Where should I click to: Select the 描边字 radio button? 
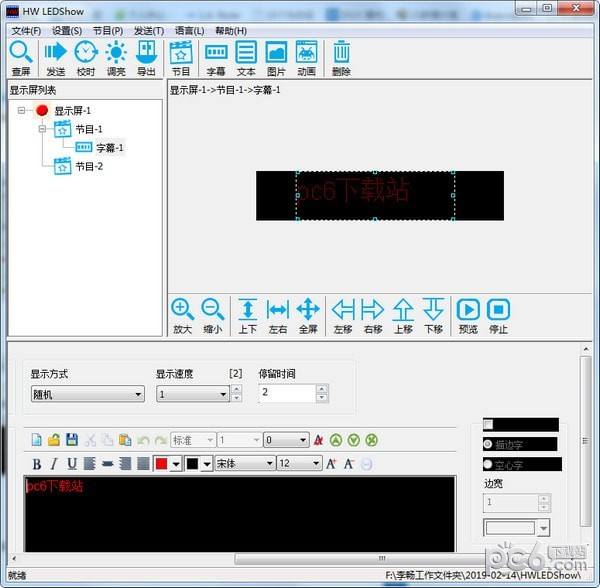coord(489,444)
